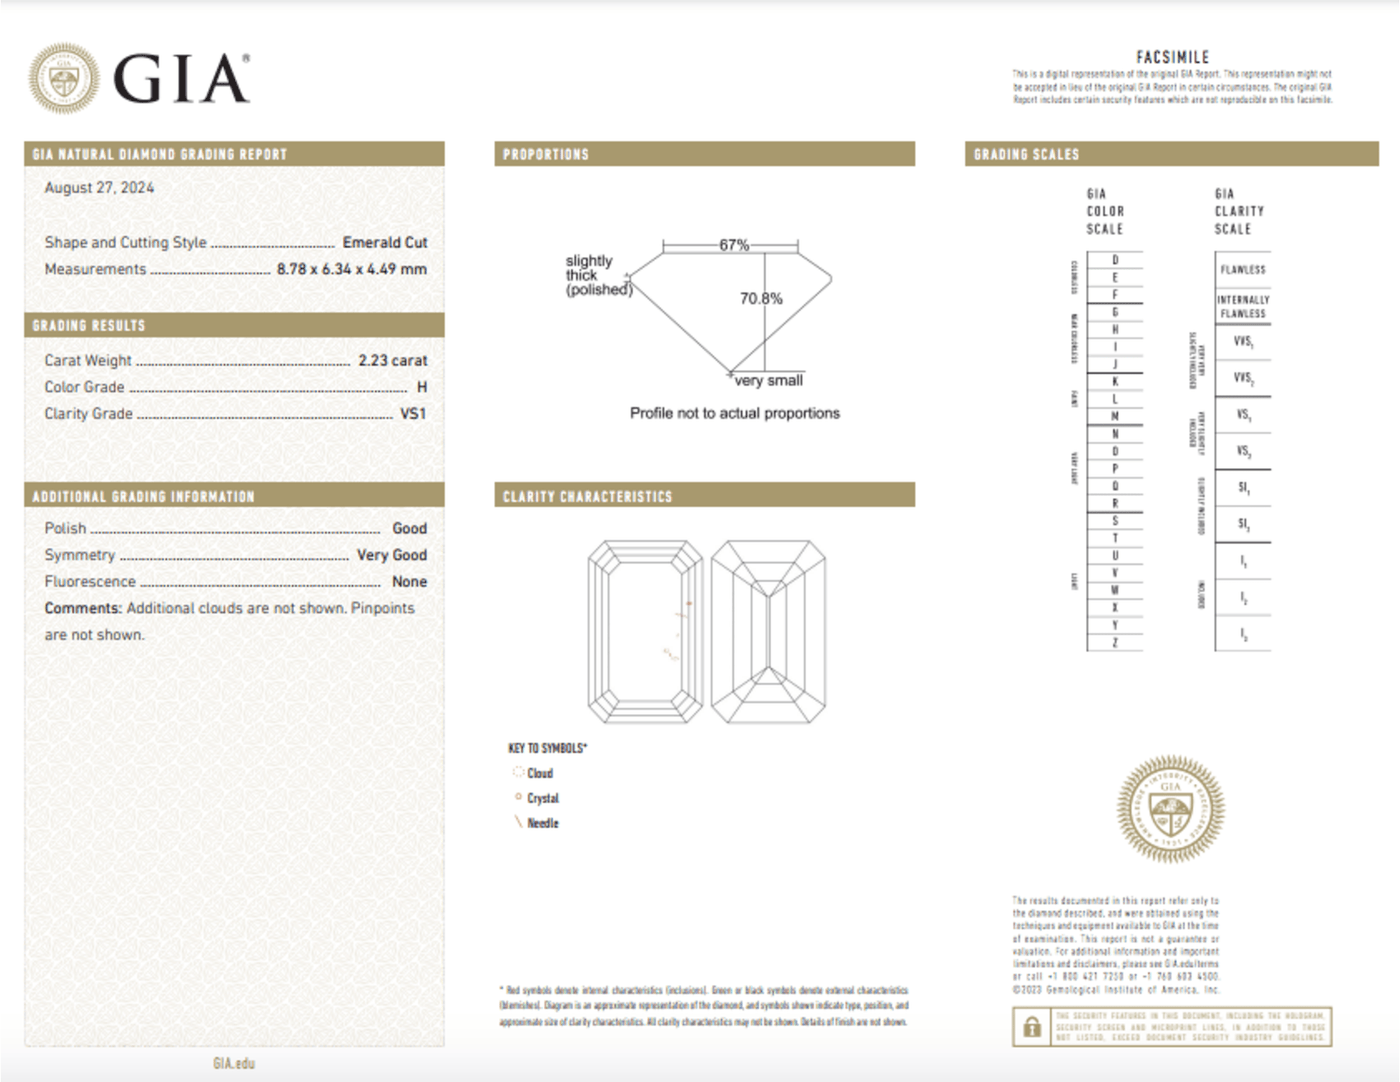Click the crown-view emerald cut diagram
1400x1082 pixels.
click(645, 631)
